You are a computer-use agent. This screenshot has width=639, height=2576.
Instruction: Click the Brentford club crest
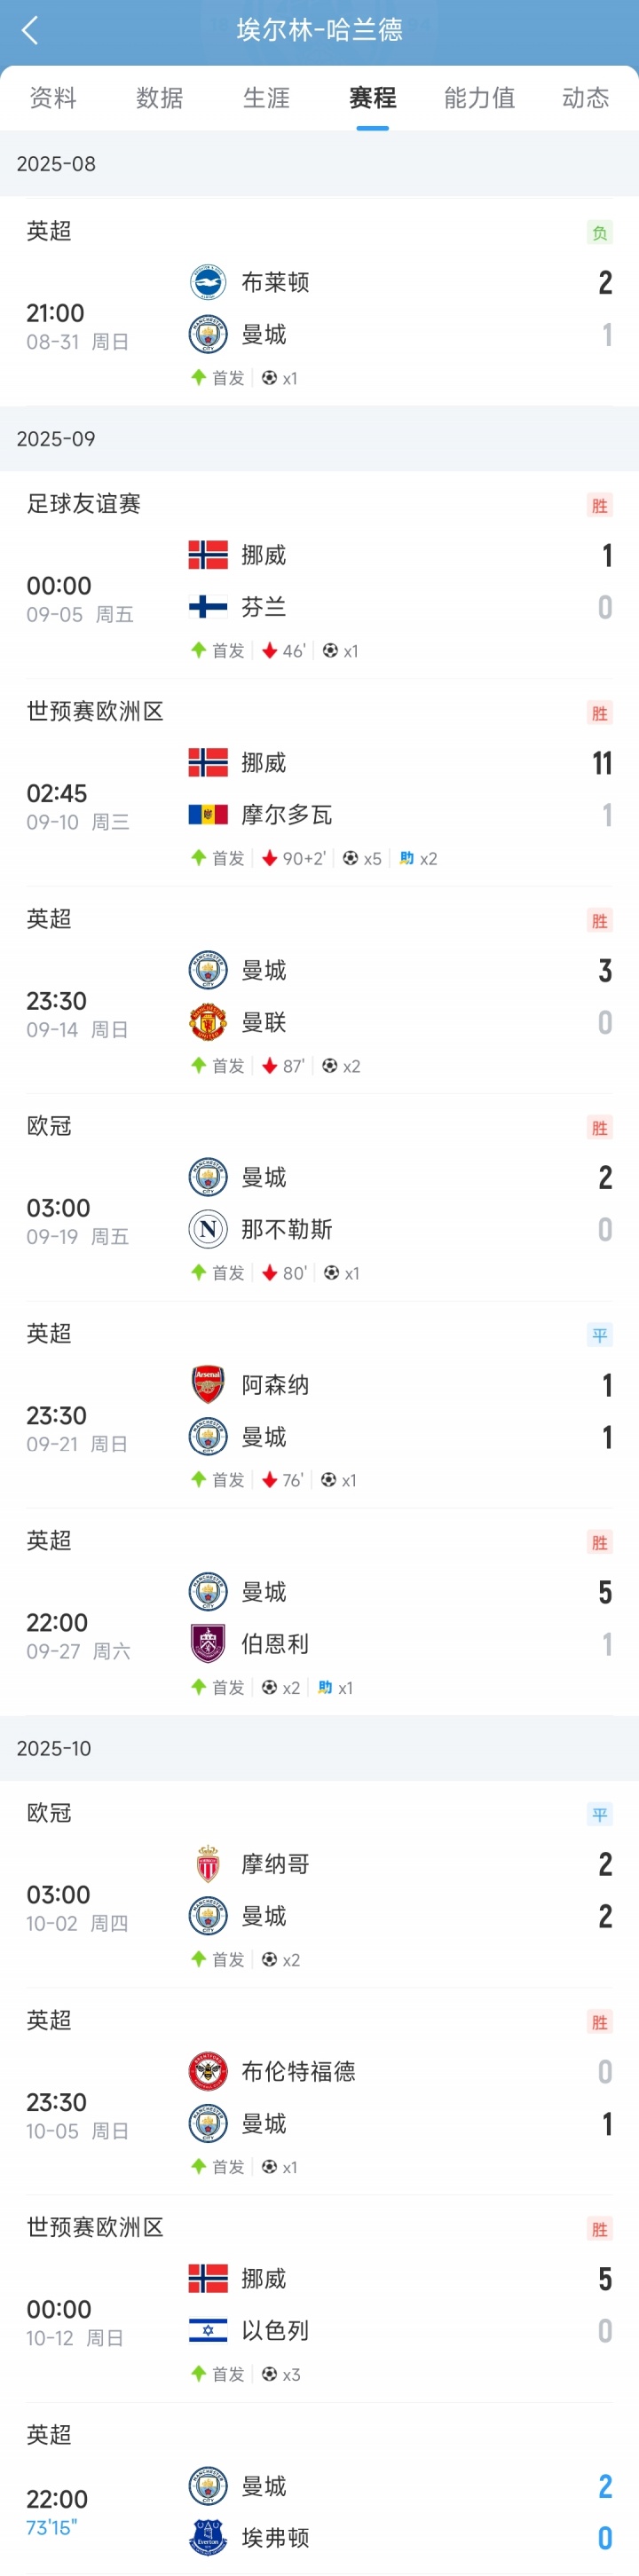click(208, 2071)
